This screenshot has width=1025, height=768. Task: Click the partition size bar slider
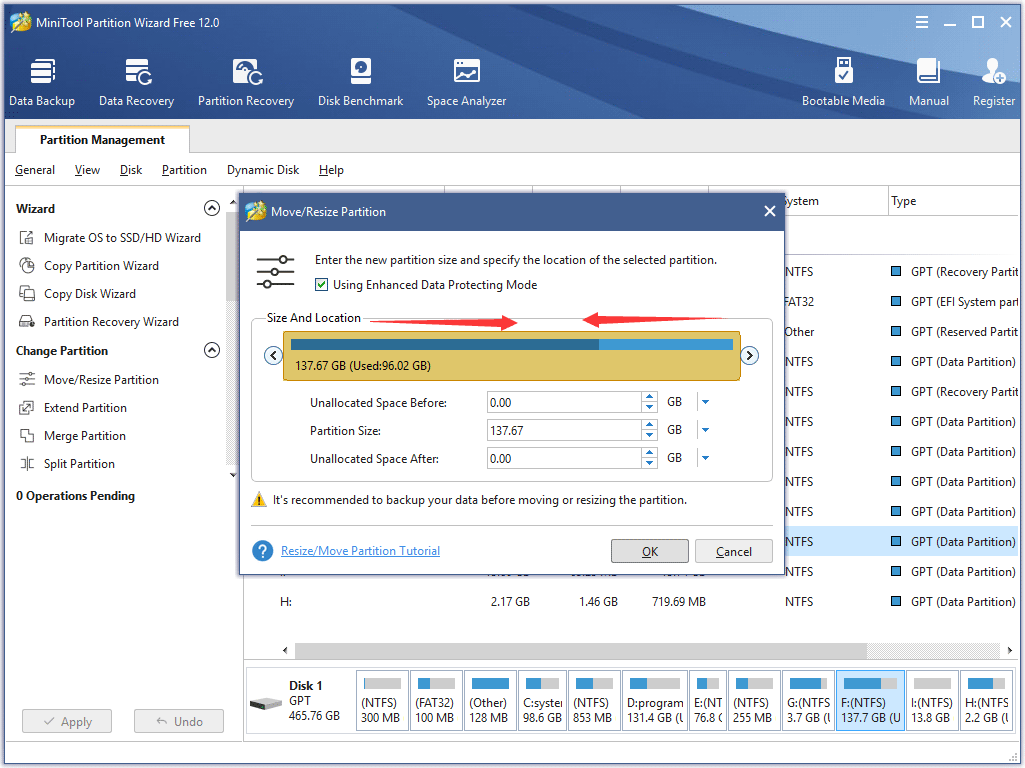click(x=511, y=356)
